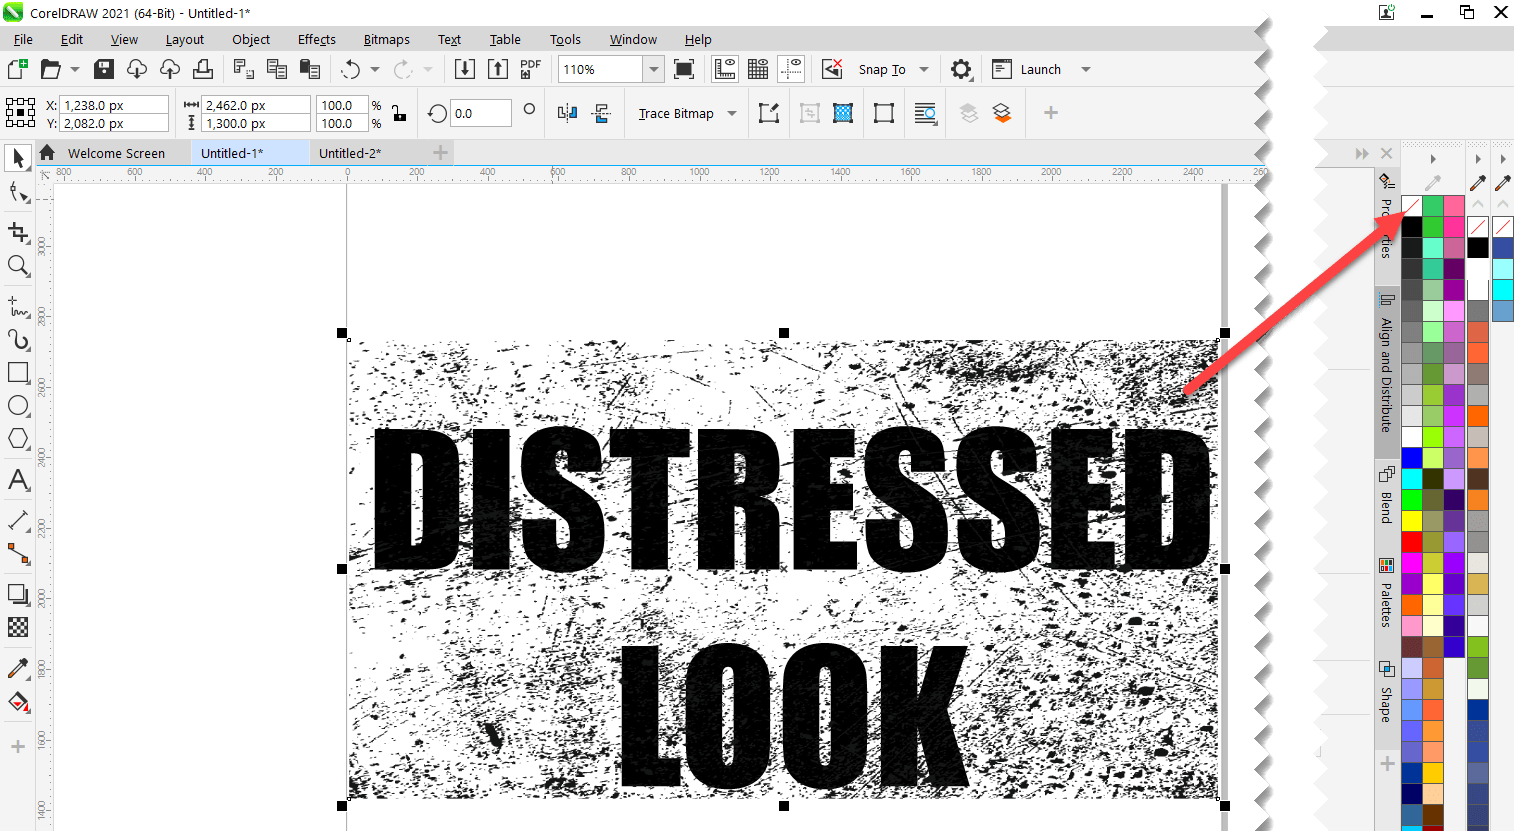This screenshot has height=831, width=1514.
Task: Select the Interactive Fill tool
Action: point(18,702)
